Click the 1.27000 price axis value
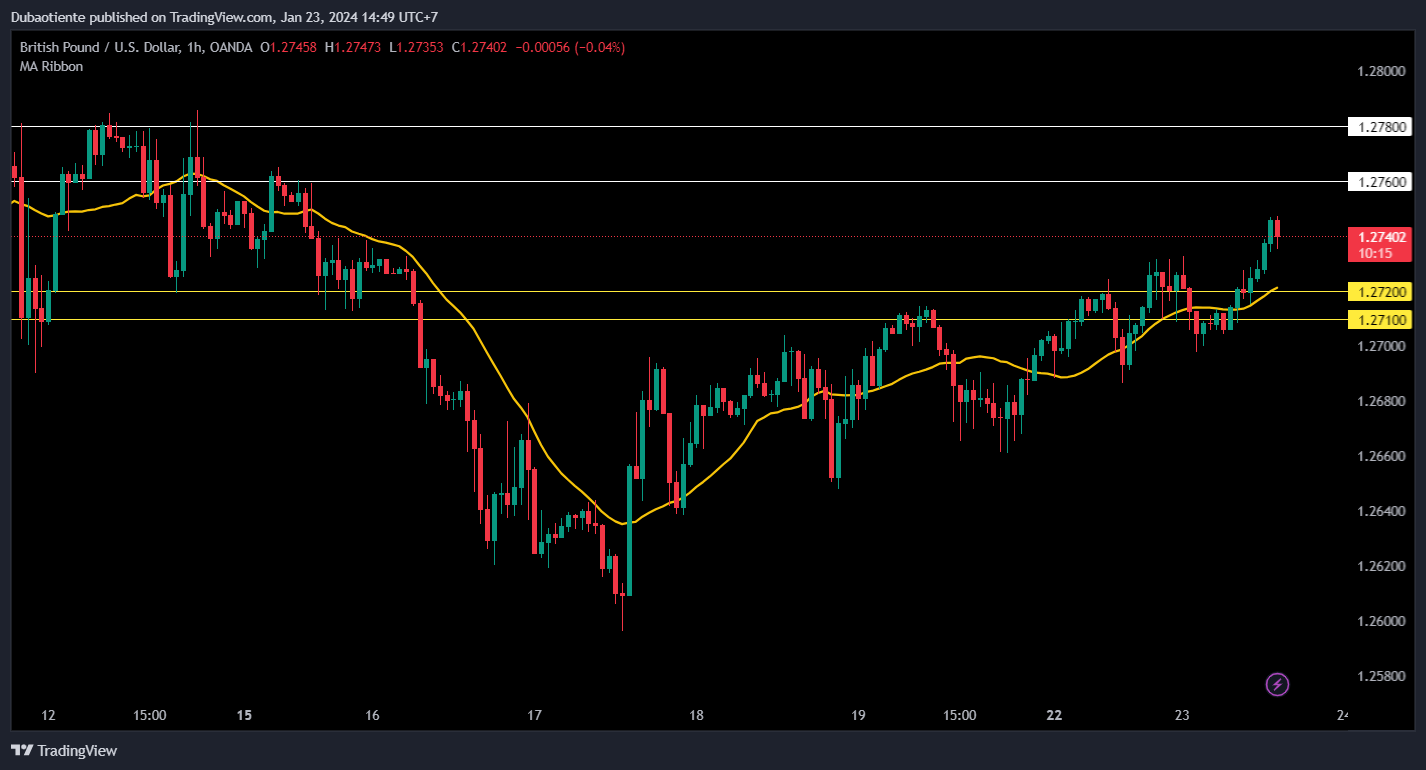The image size is (1426, 770). [x=1380, y=347]
